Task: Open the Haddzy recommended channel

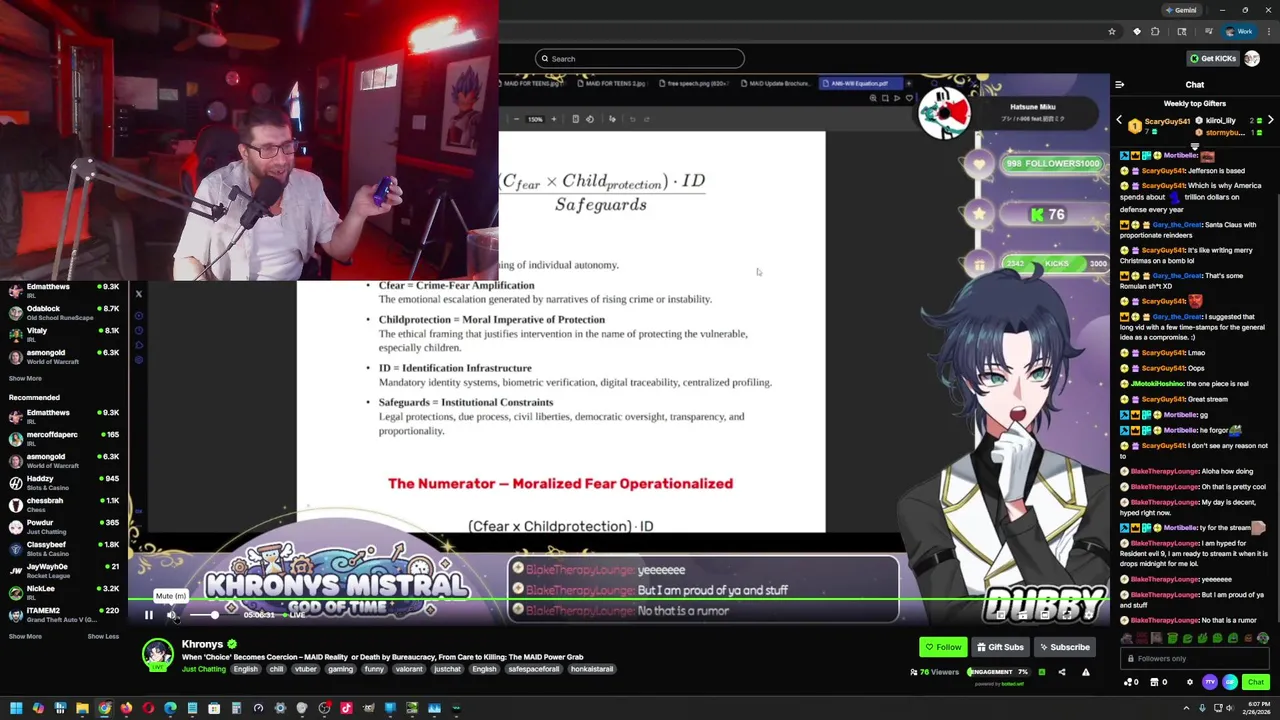Action: click(64, 482)
